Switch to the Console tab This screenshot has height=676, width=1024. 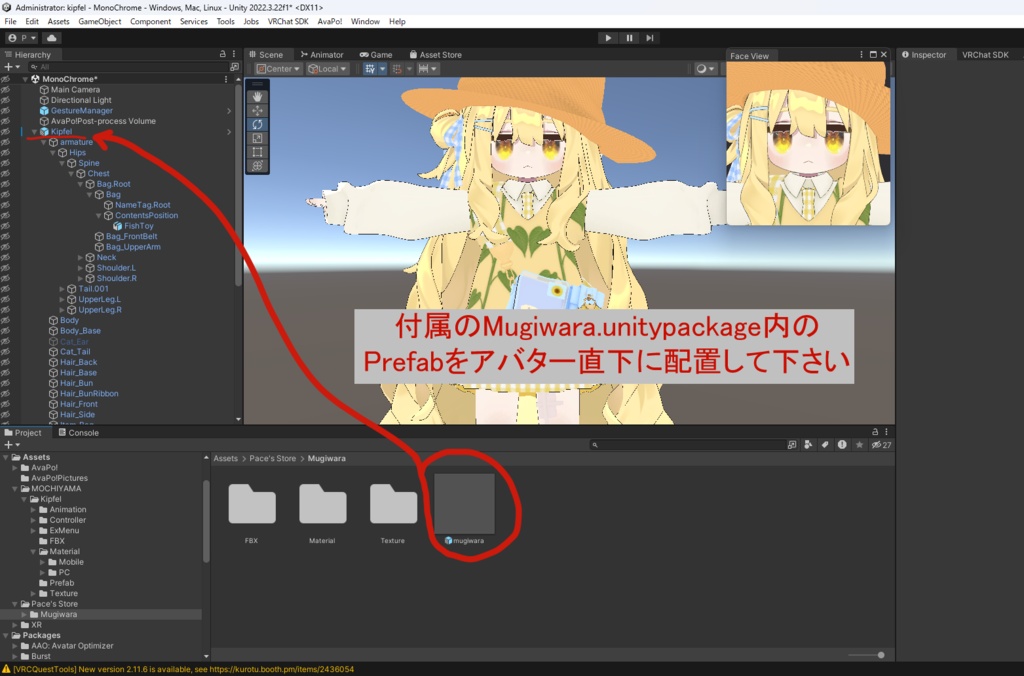click(78, 432)
